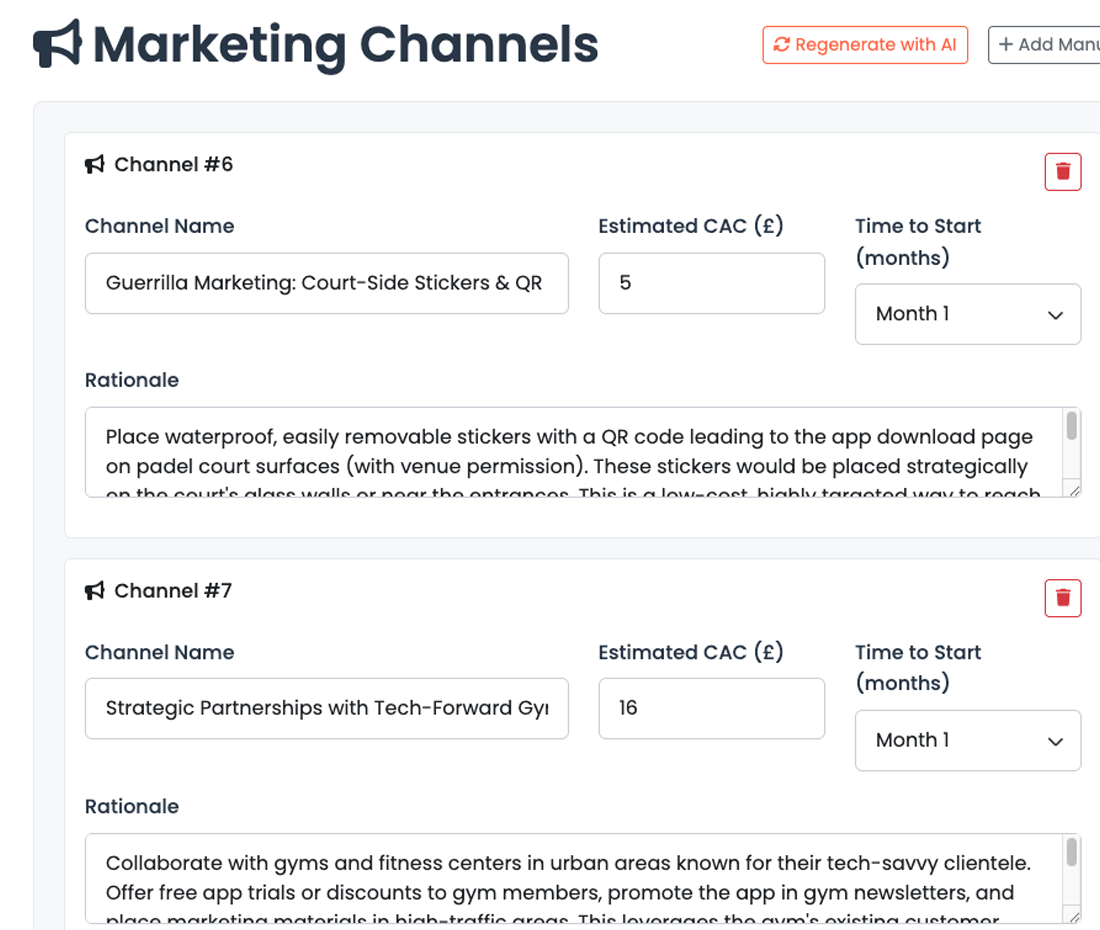Open the Time to Start dropdown for Channel #7

pos(967,740)
